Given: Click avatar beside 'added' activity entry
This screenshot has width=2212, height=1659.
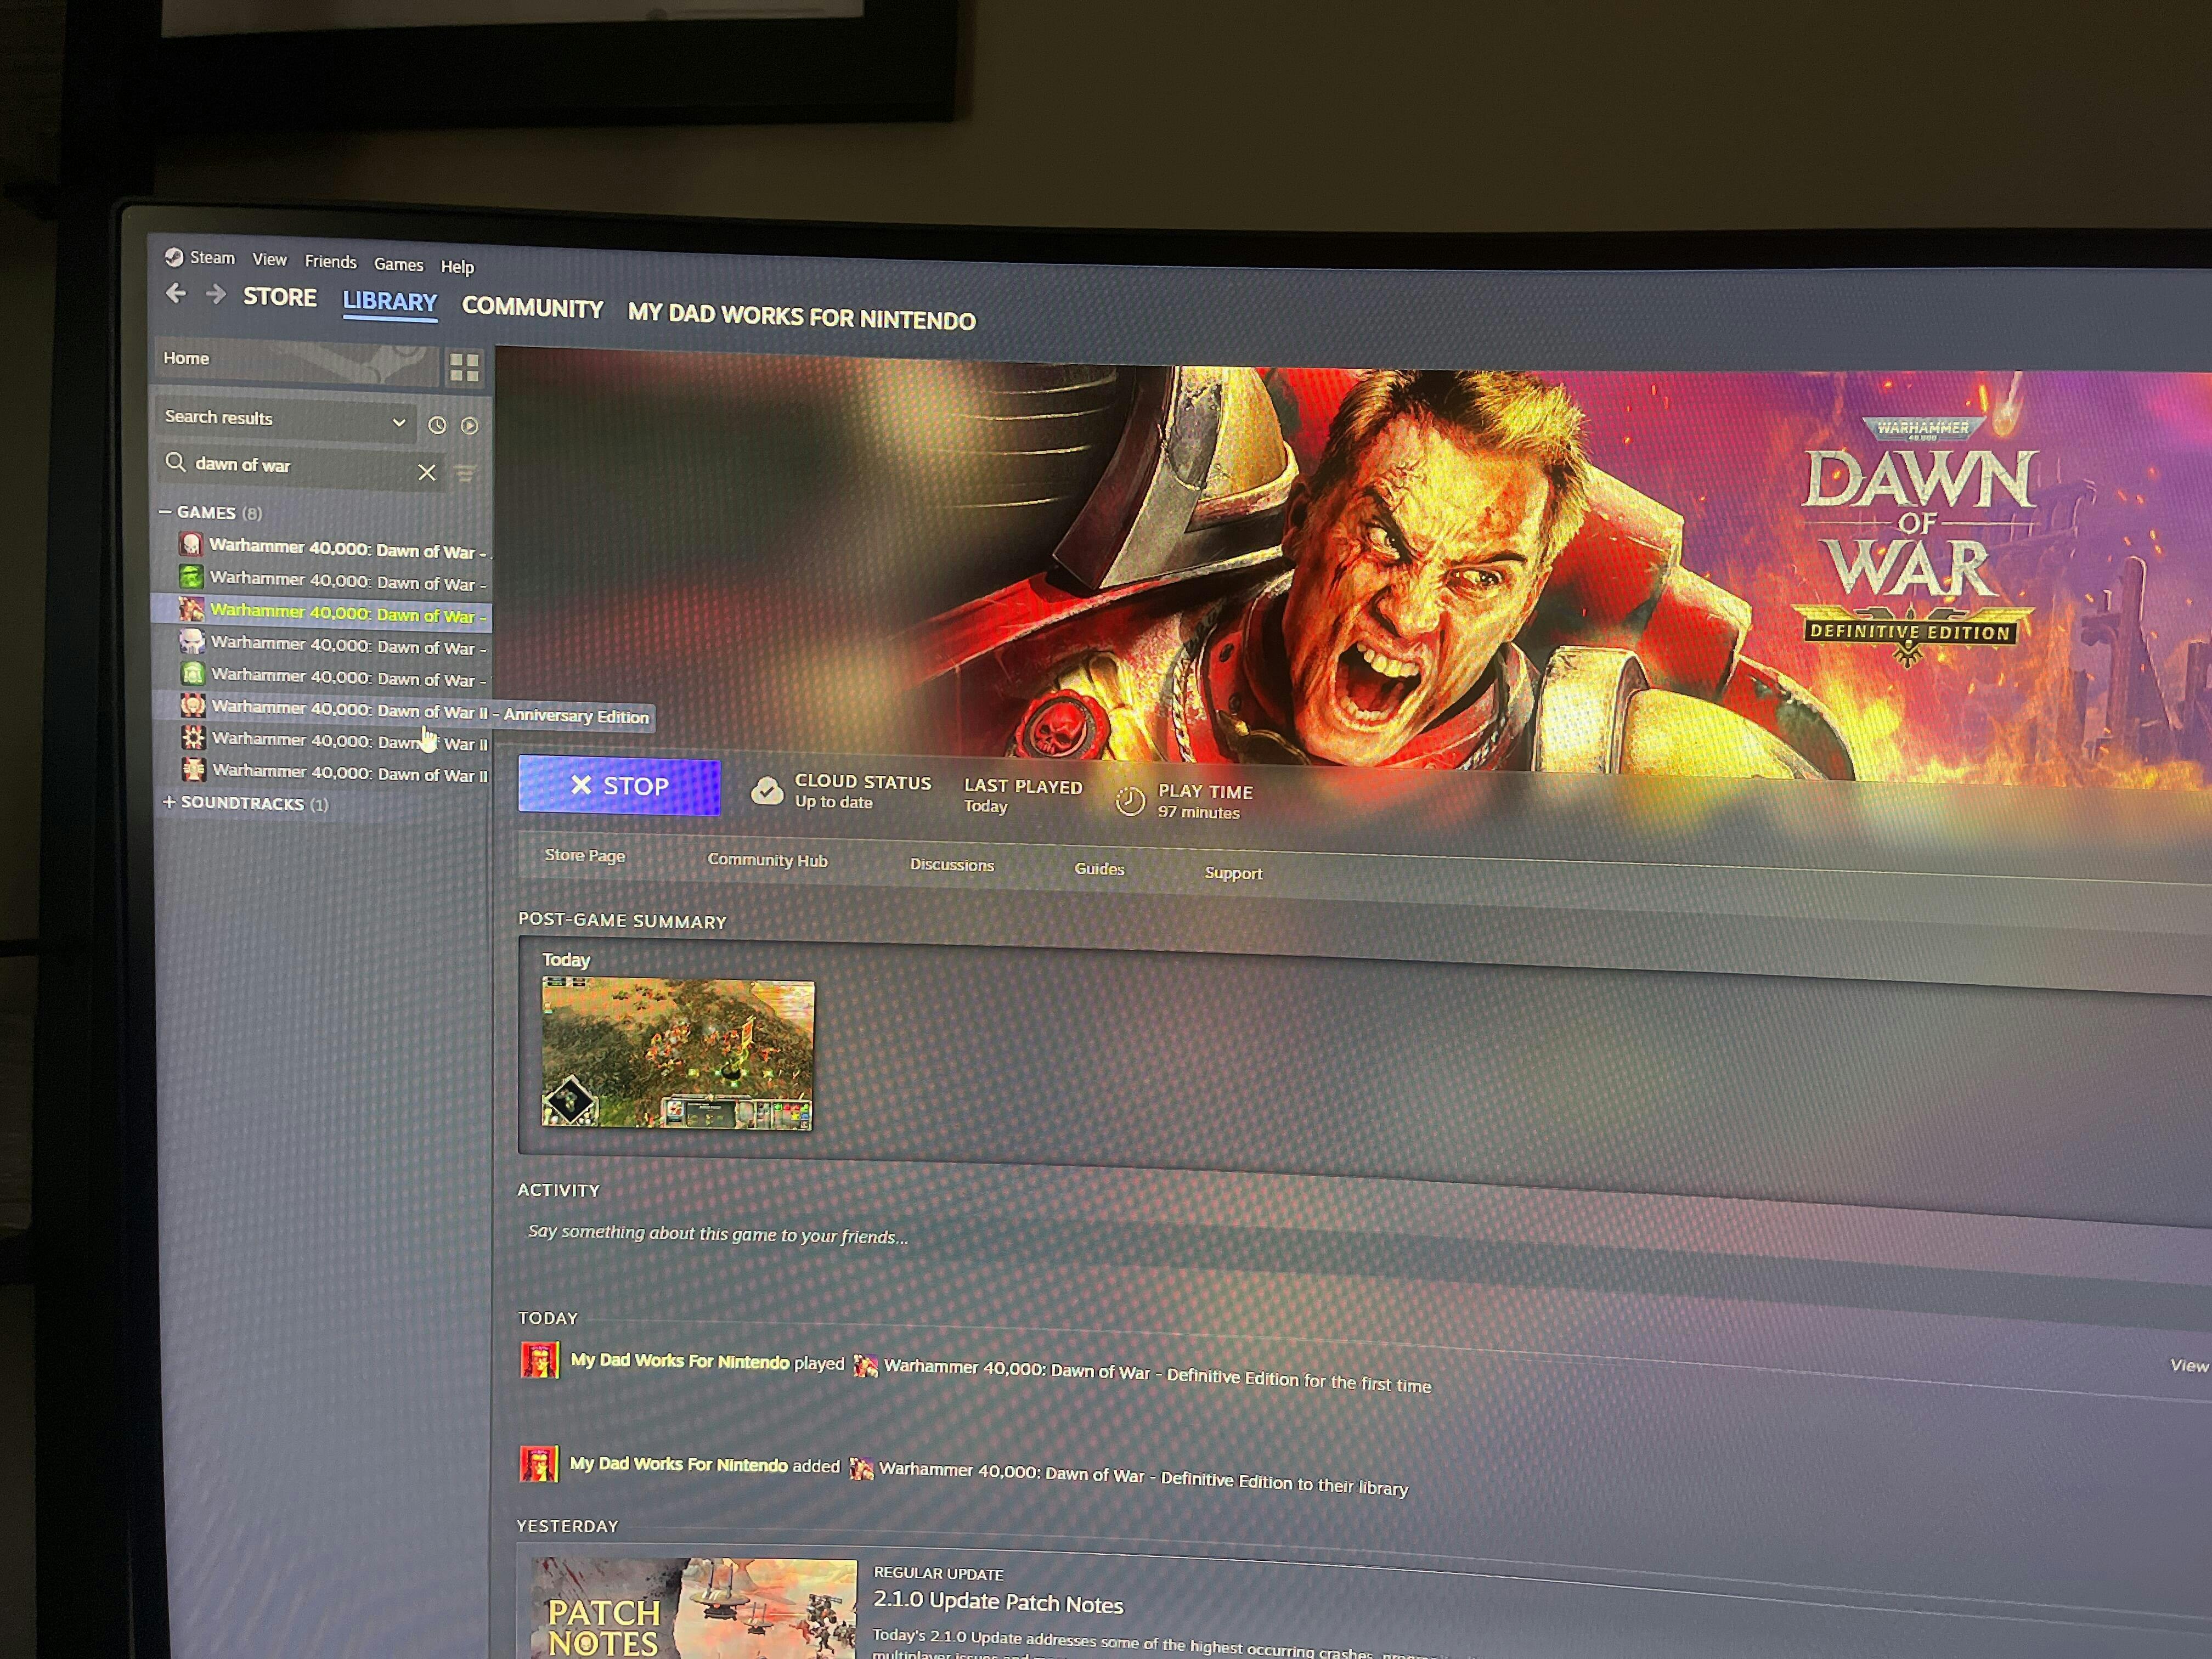Looking at the screenshot, I should coord(538,1464).
